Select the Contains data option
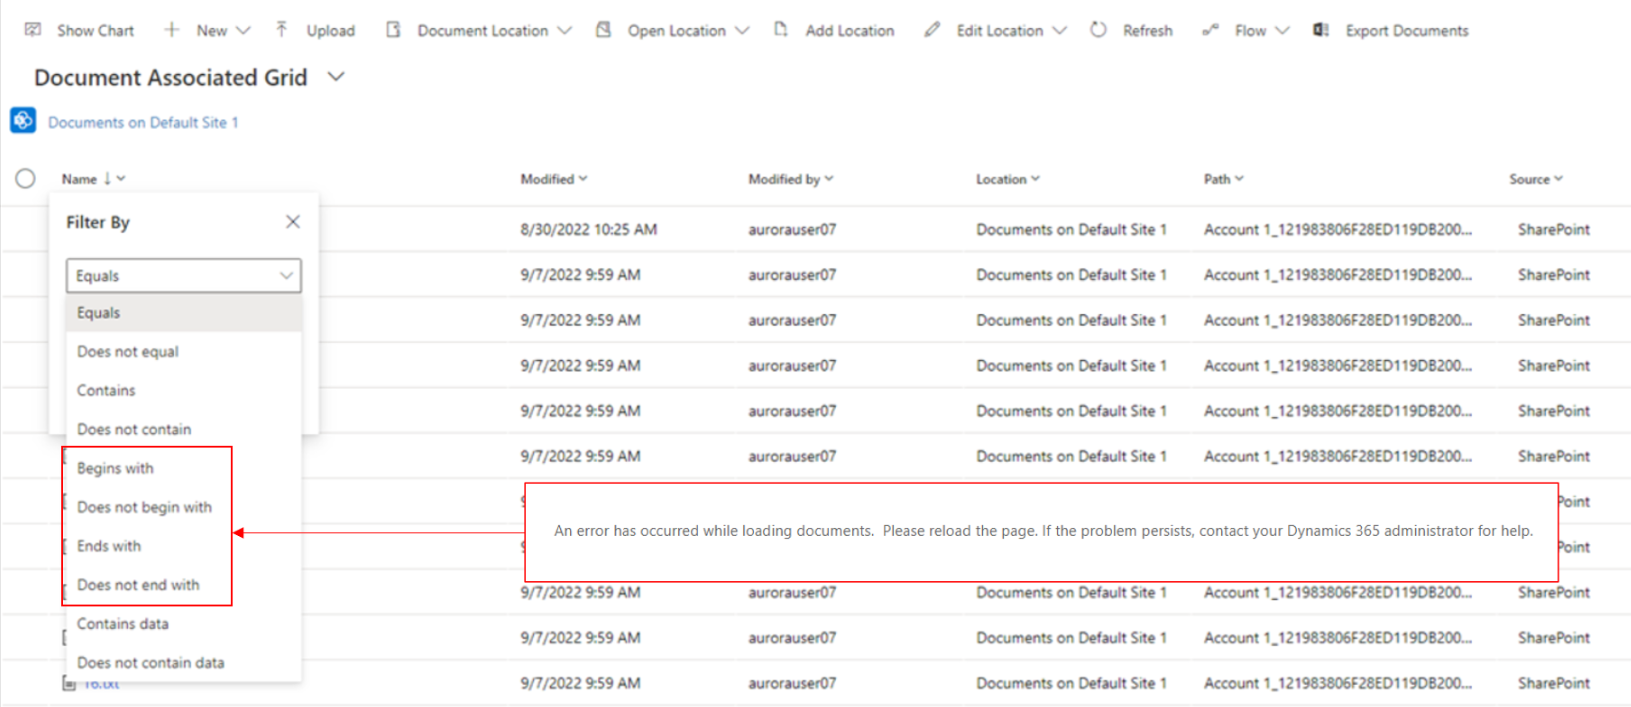 pyautogui.click(x=184, y=625)
